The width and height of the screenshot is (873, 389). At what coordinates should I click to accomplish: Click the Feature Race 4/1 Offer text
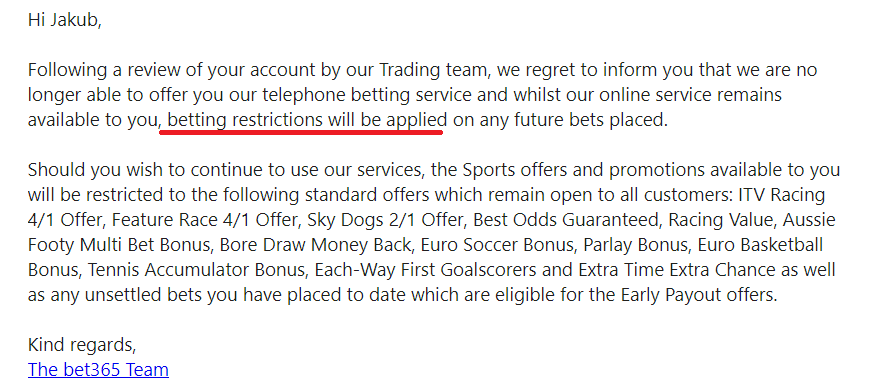[x=205, y=220]
